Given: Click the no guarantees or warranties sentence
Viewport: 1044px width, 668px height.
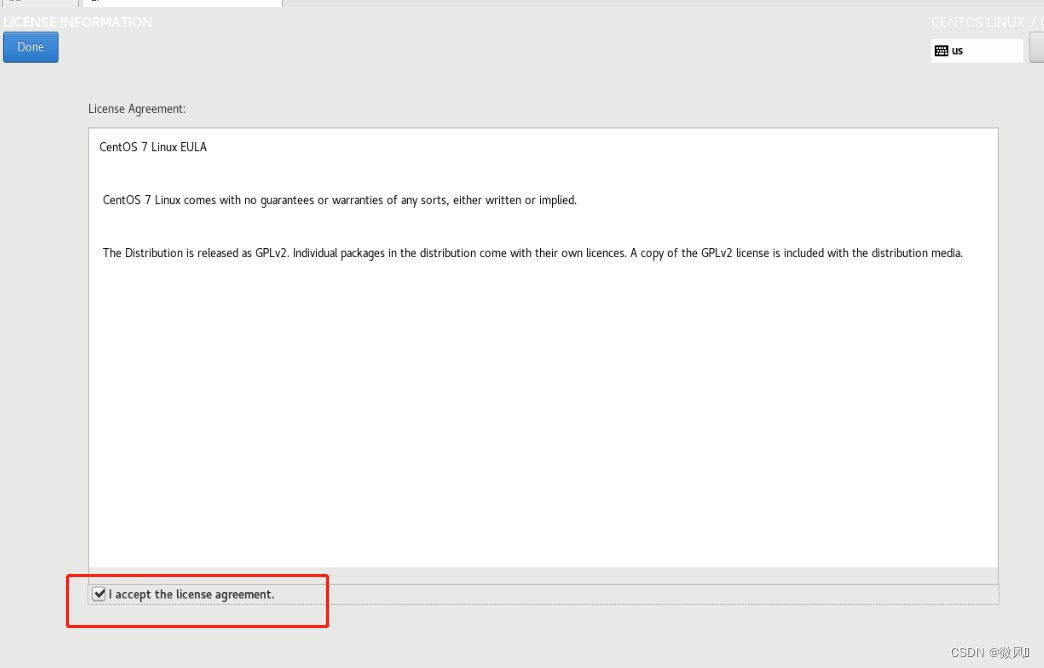Looking at the screenshot, I should pyautogui.click(x=340, y=200).
